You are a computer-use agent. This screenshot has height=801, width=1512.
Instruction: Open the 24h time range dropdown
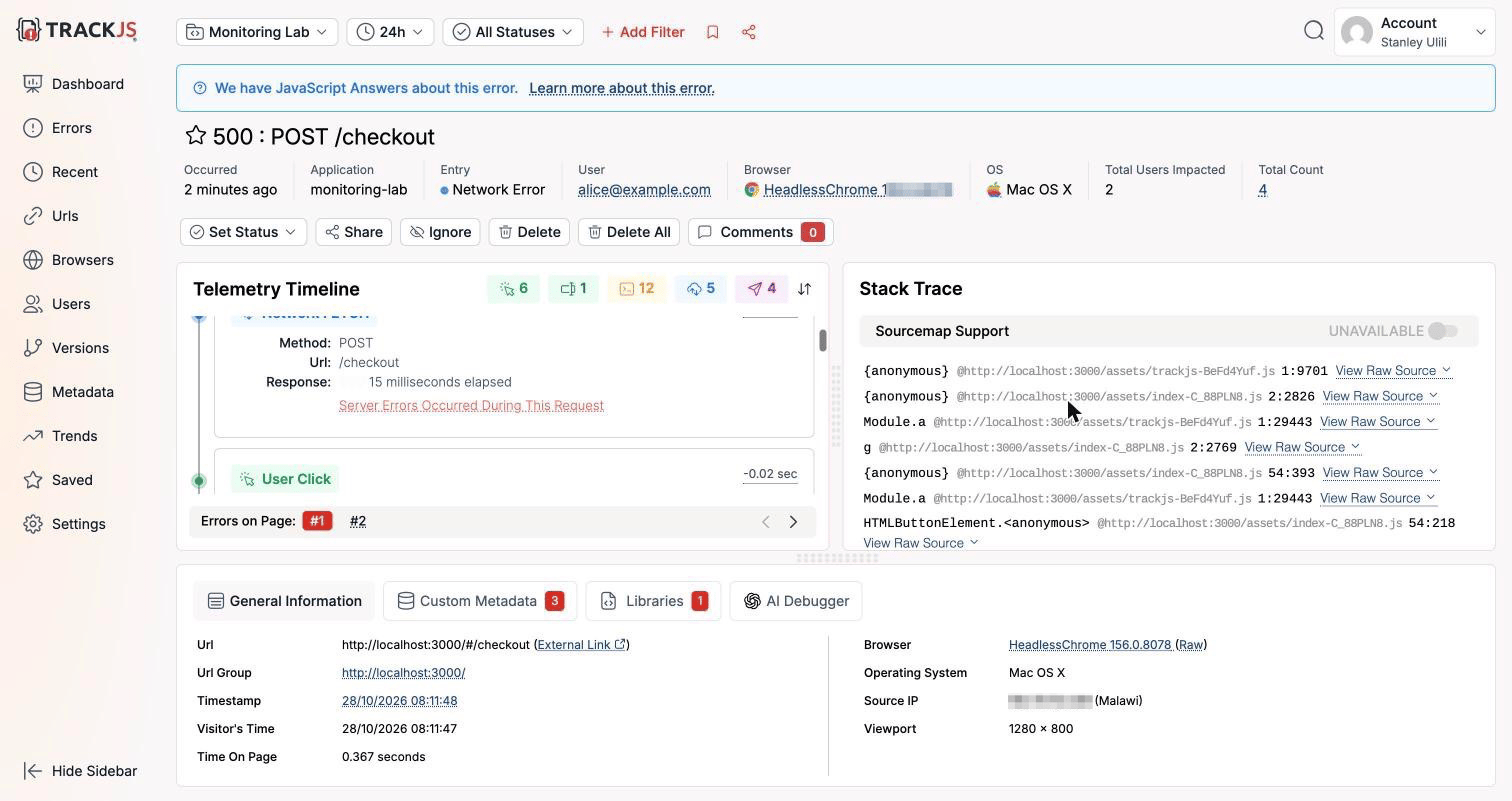(x=390, y=32)
